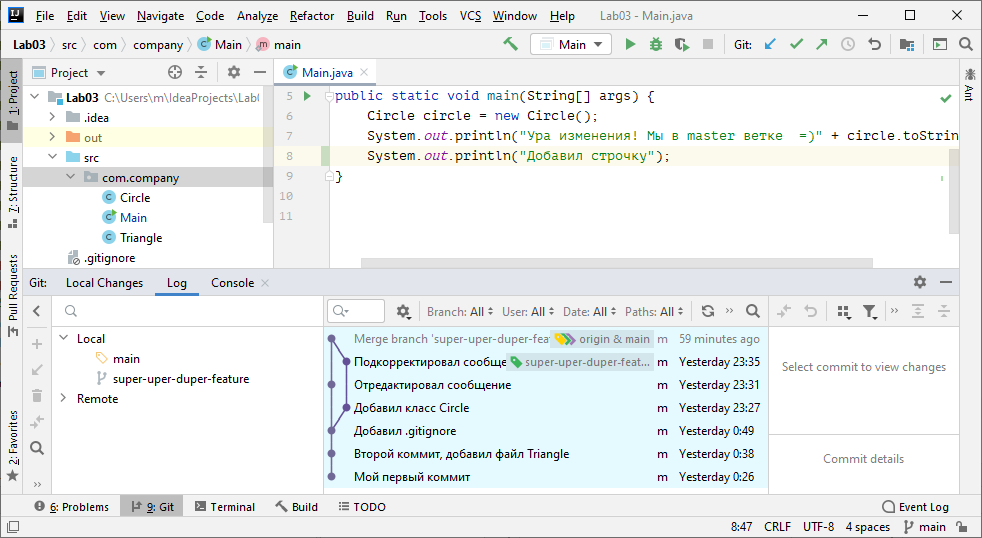Screen dimensions: 982x538
Task: Expand the Remote branches node
Action: tap(63, 398)
